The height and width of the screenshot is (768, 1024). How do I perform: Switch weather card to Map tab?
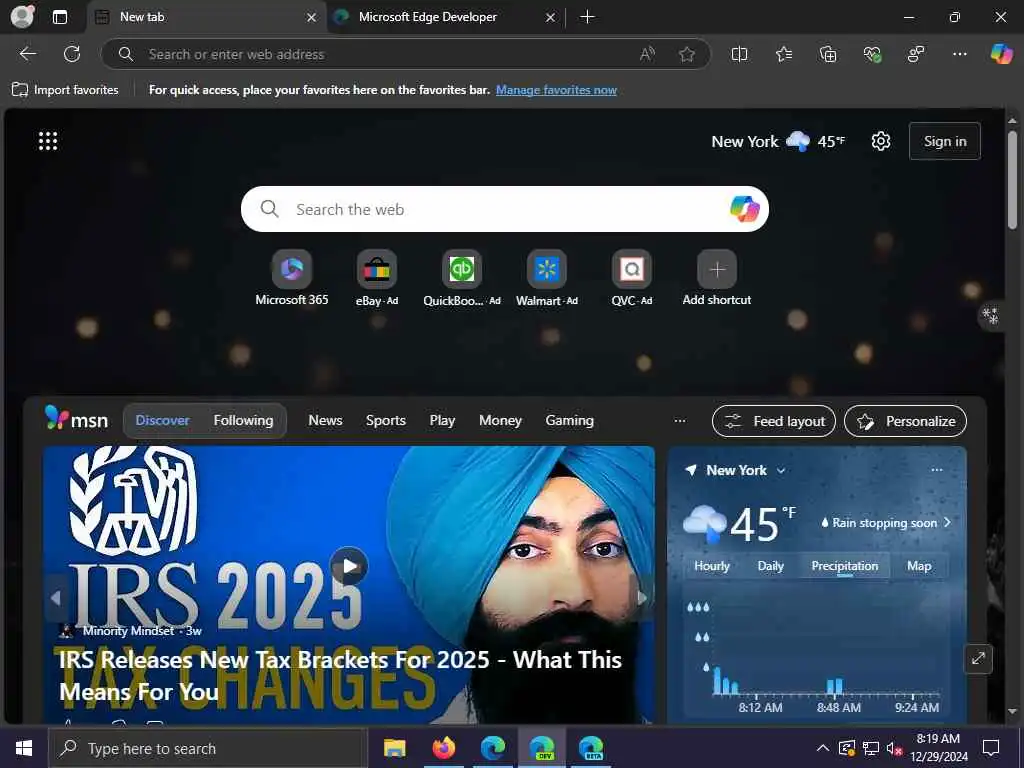click(918, 566)
